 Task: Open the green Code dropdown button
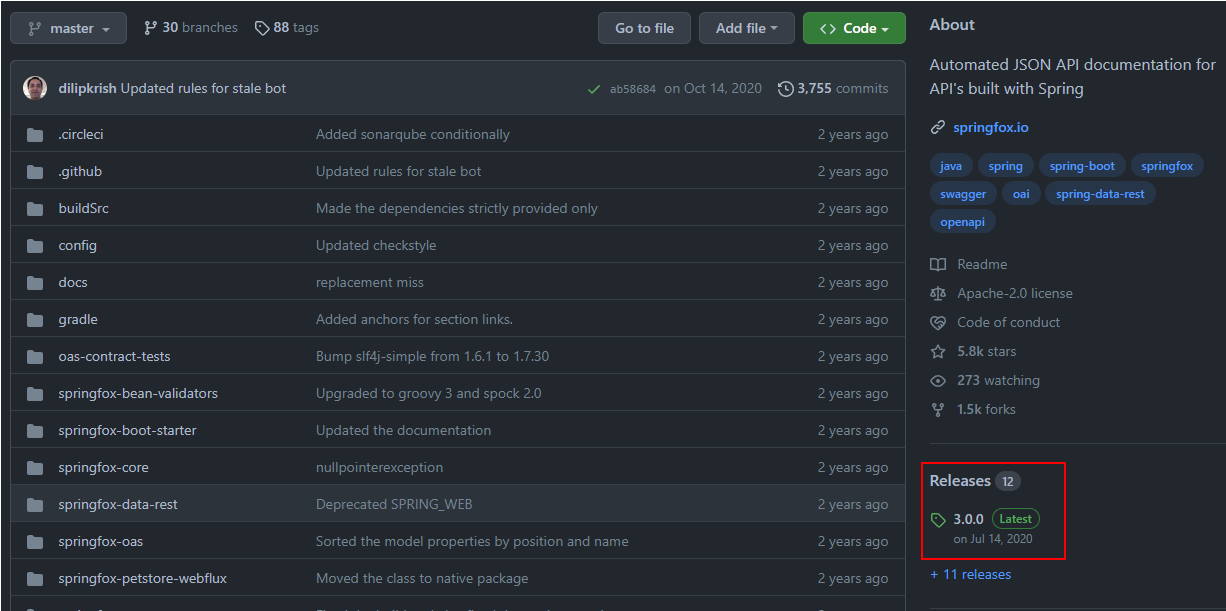[854, 28]
